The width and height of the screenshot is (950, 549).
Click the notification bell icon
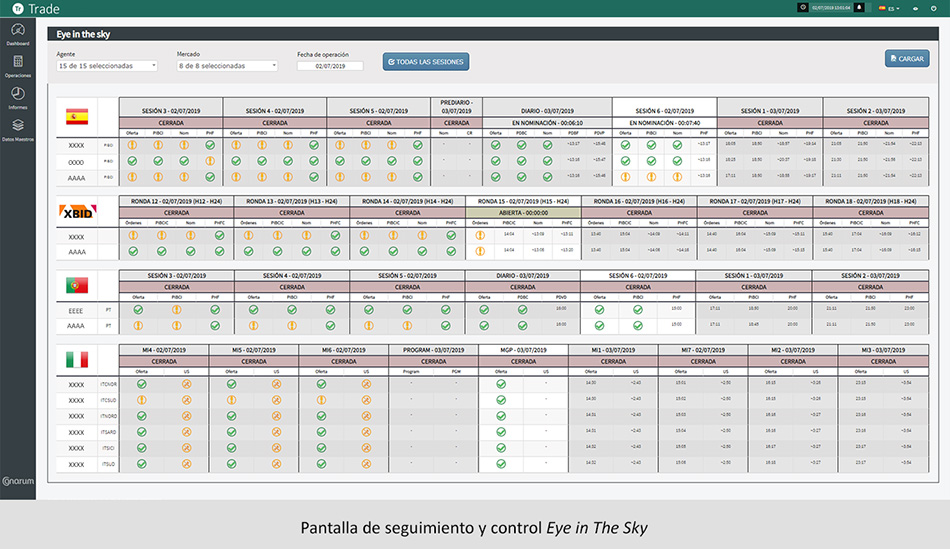click(859, 8)
